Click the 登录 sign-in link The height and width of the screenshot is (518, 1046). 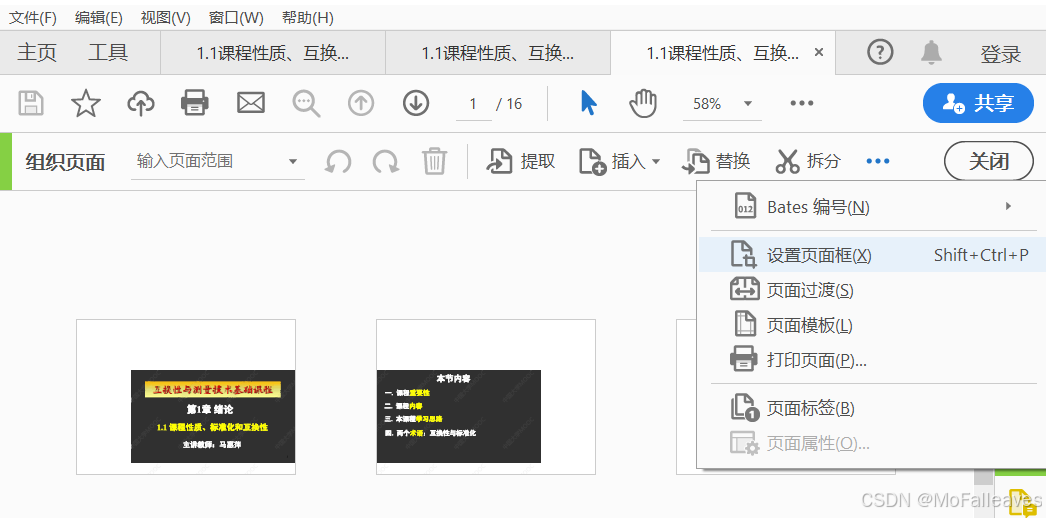click(x=1001, y=54)
